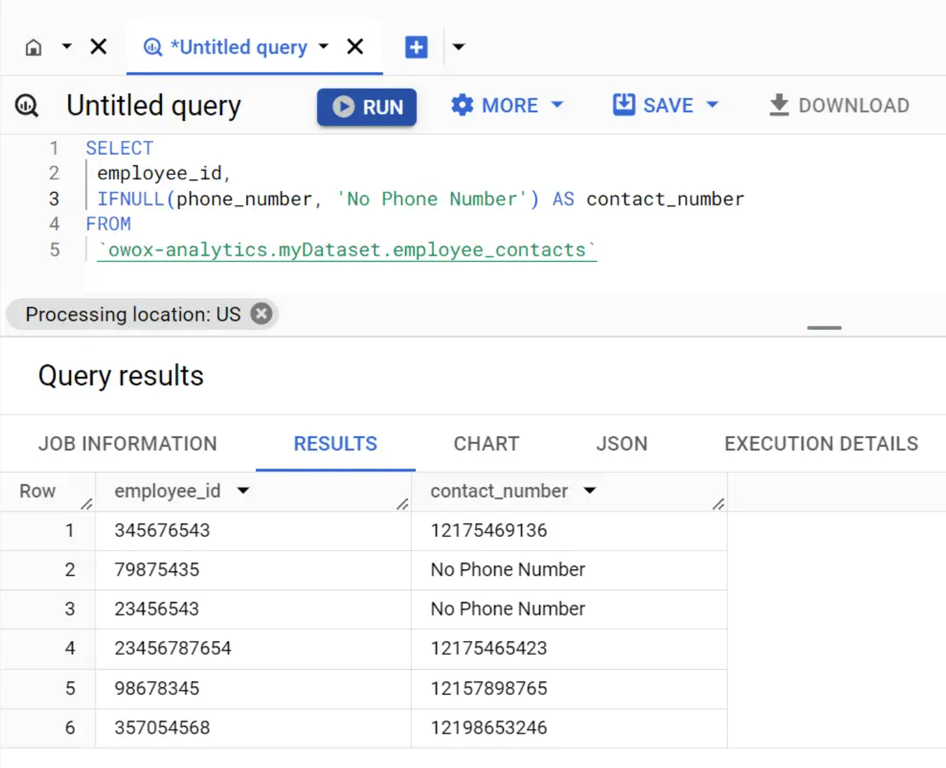Image resolution: width=946 pixels, height=768 pixels.
Task: Click the 'No Phone Number' string literal
Action: 432,199
